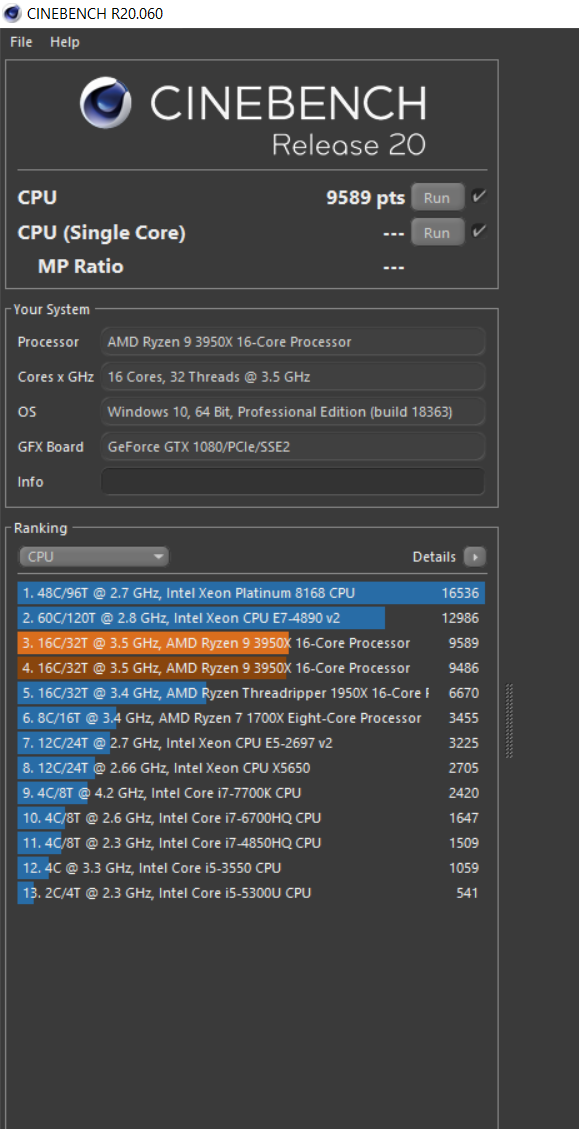This screenshot has width=579, height=1129.
Task: Select ranking row Intel Core i5-5300U
Action: (x=251, y=893)
